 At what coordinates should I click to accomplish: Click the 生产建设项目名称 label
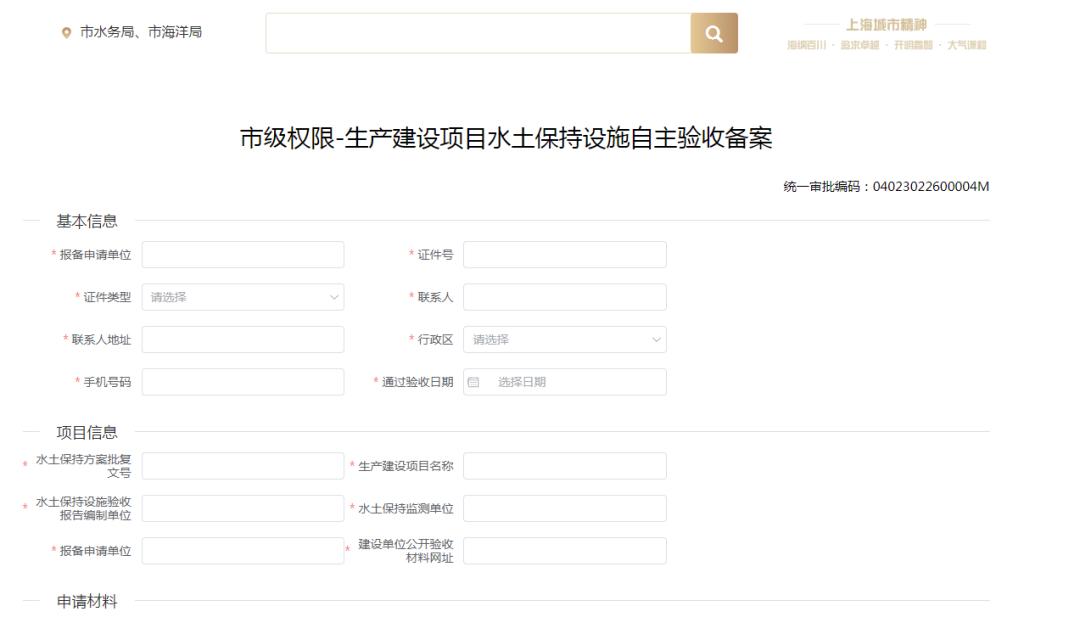point(406,466)
